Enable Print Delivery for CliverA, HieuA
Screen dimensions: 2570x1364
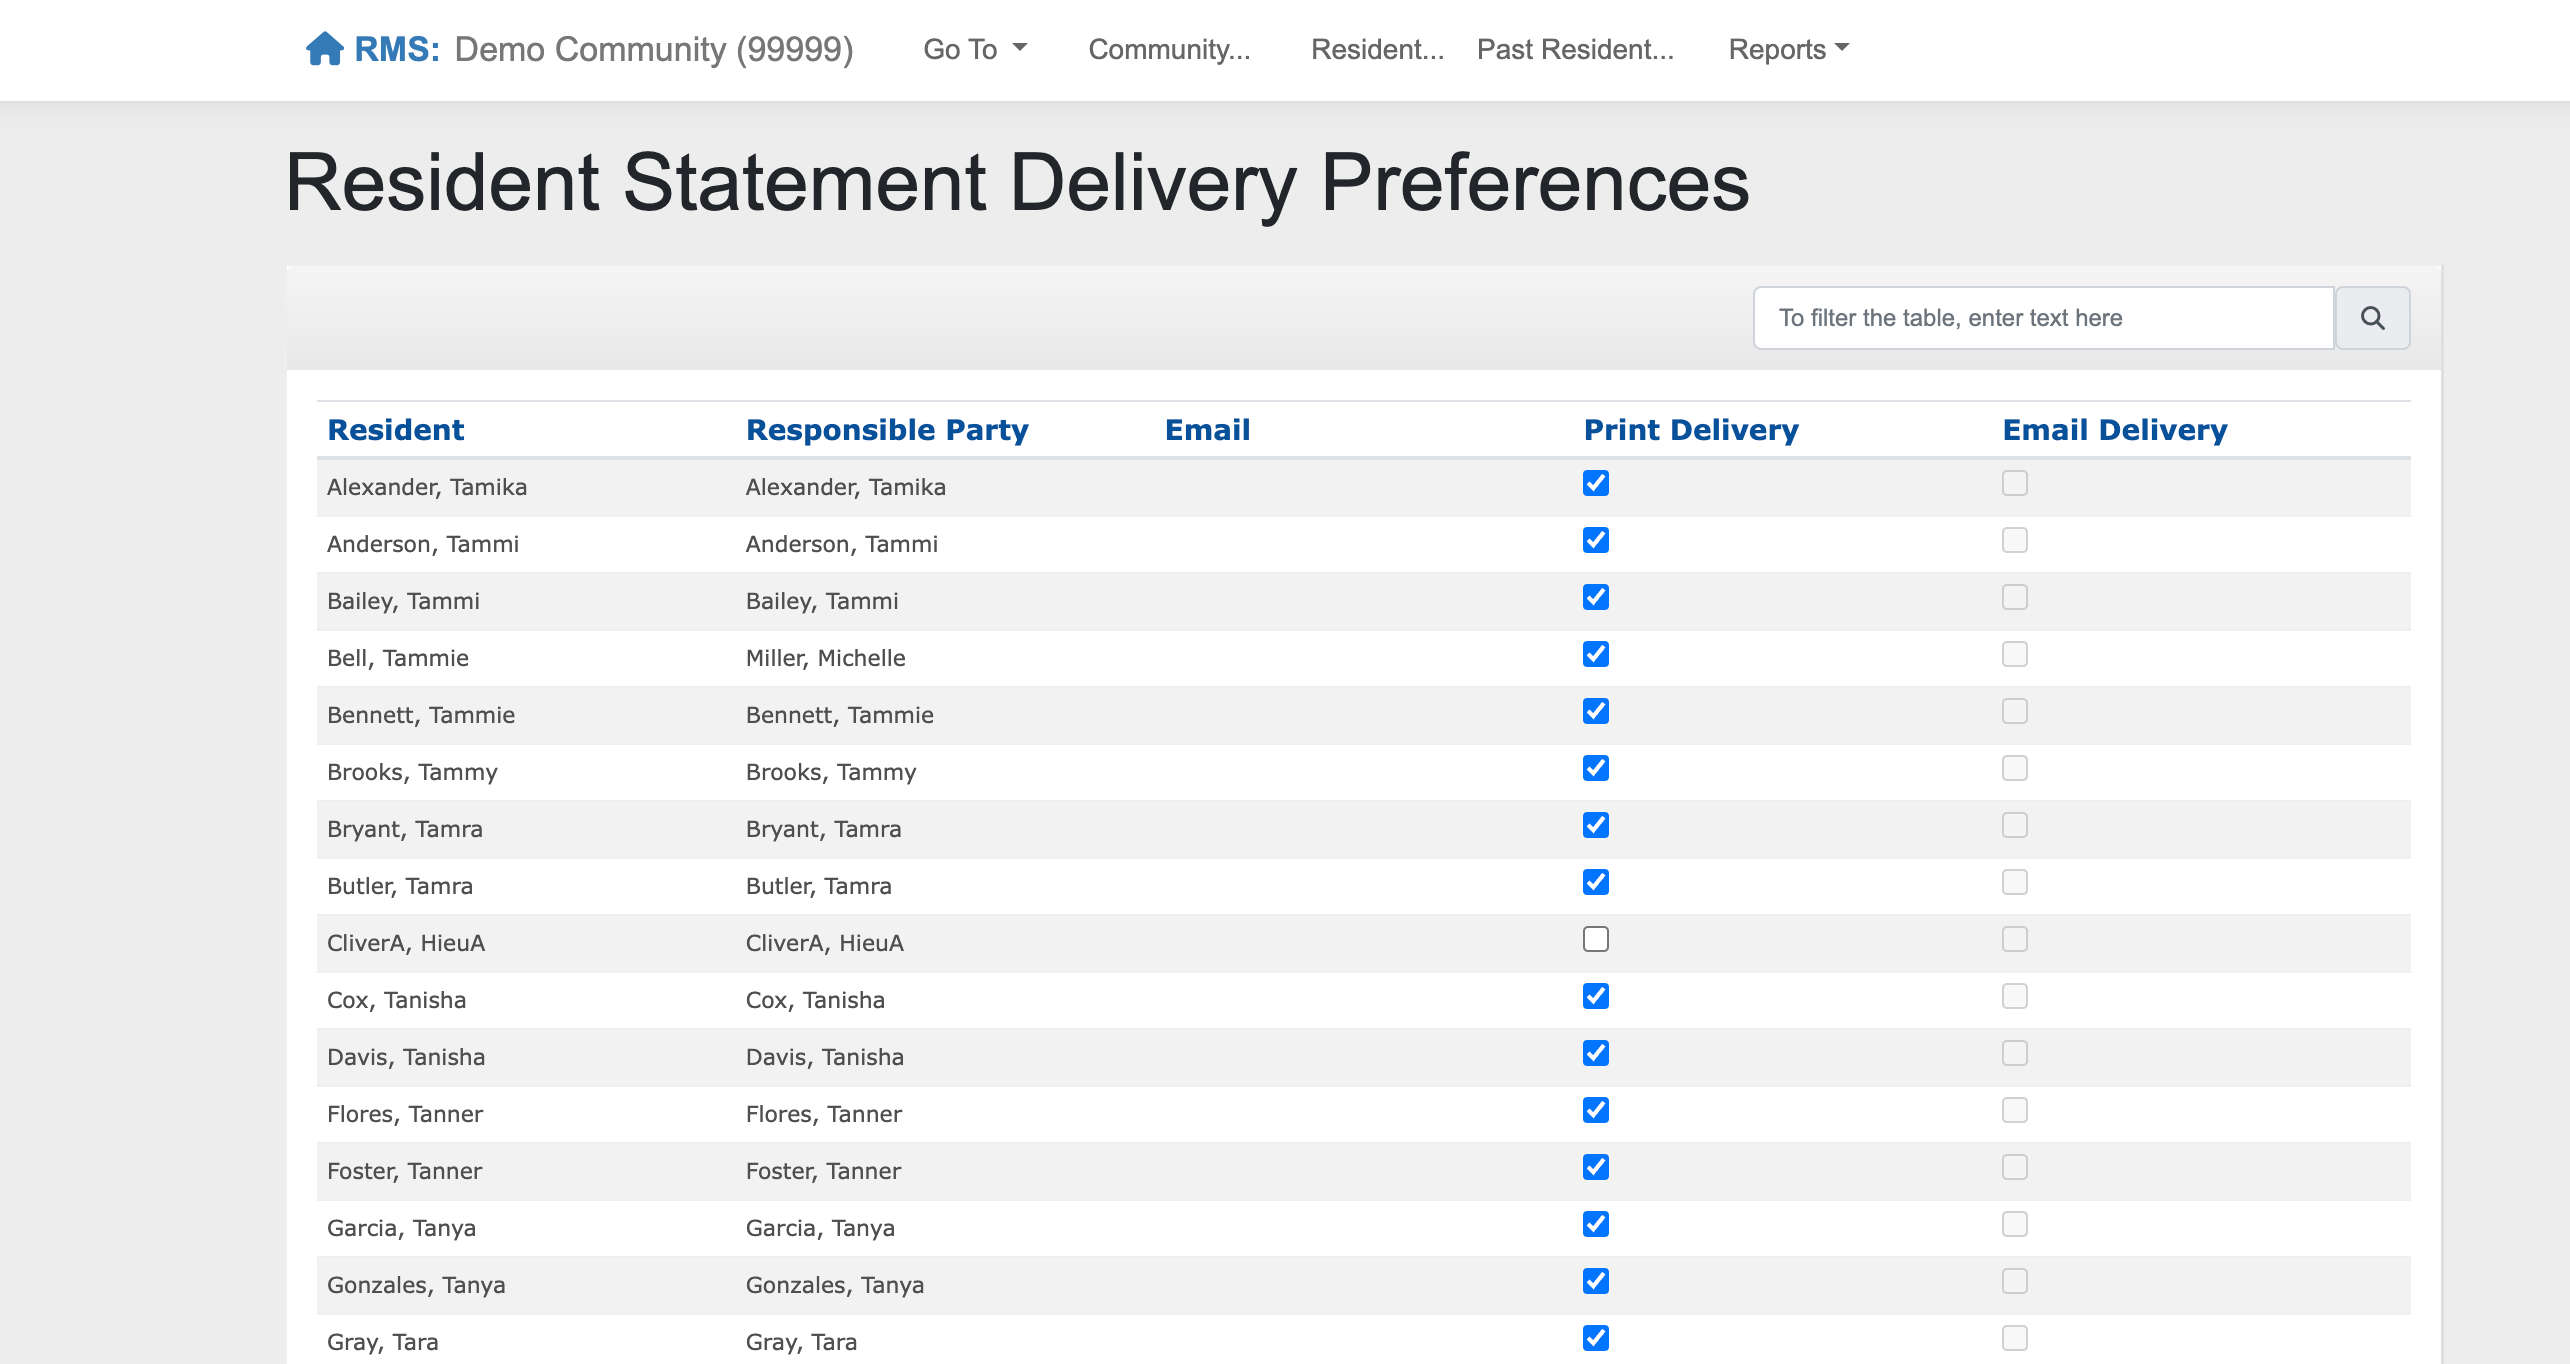(1596, 939)
